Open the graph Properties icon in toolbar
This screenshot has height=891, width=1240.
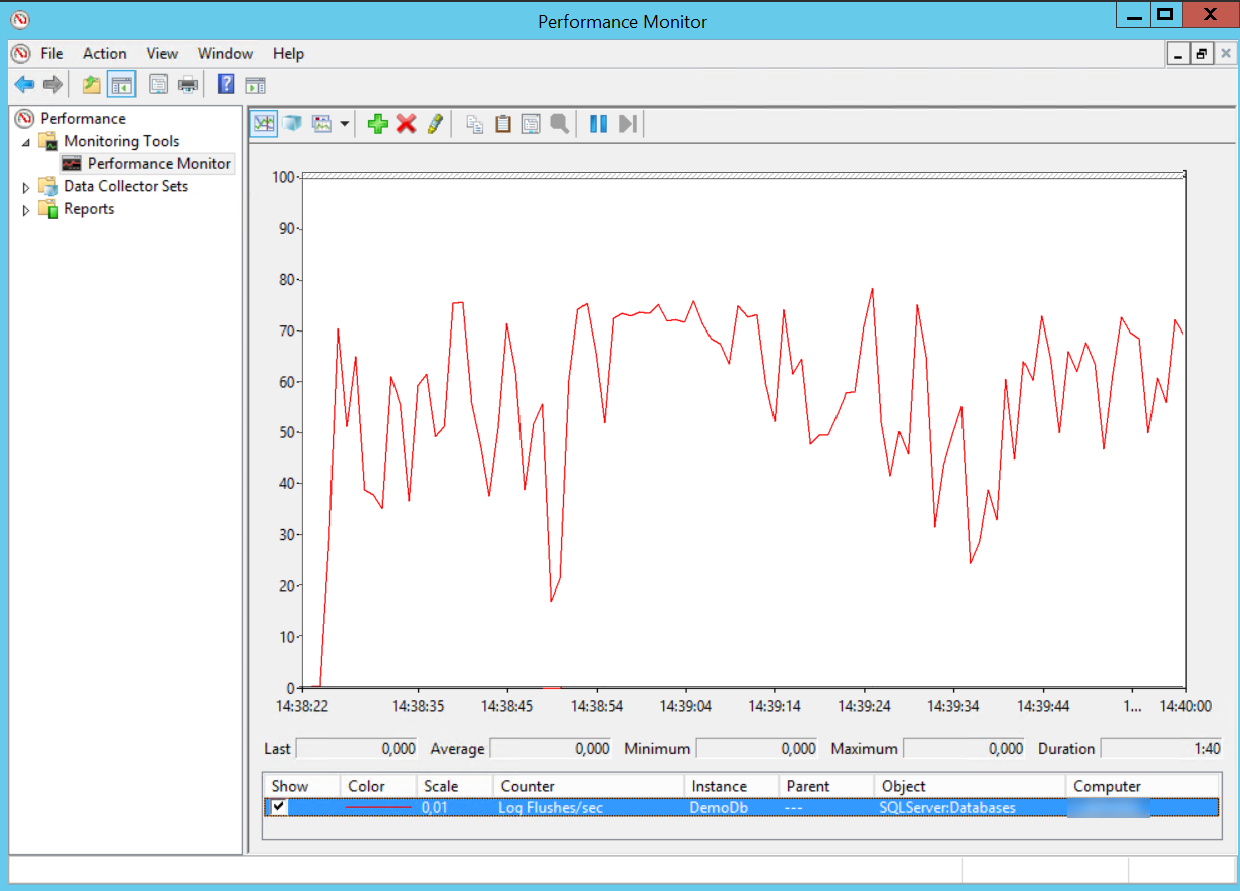click(531, 124)
